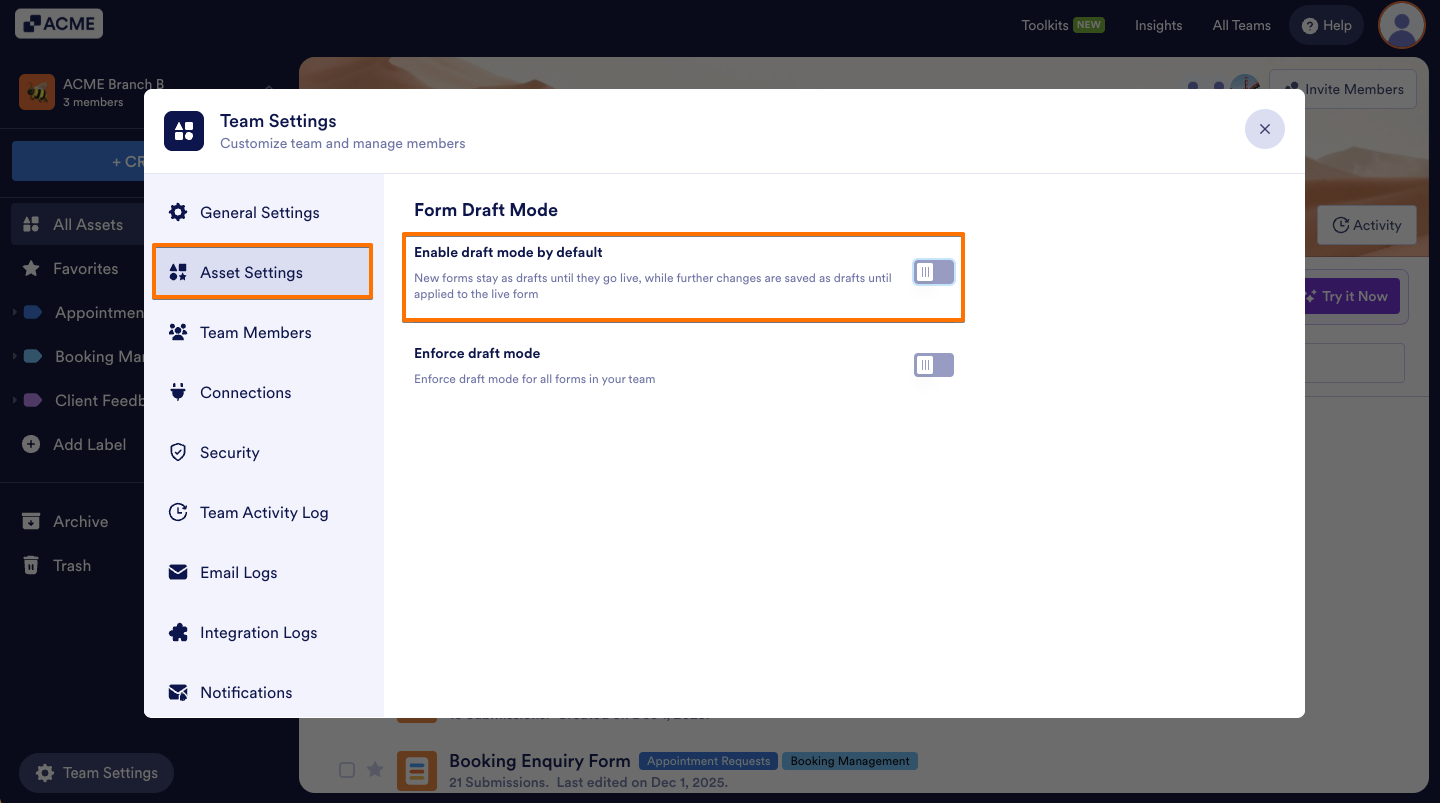Go to Team Activity Log
1440x803 pixels.
pos(264,512)
